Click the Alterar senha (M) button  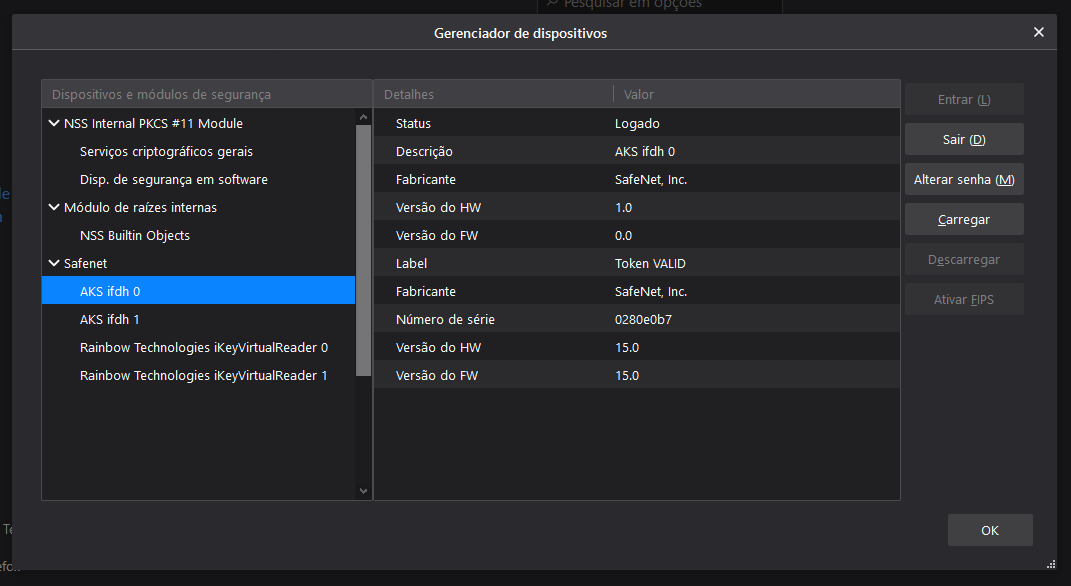[964, 180]
